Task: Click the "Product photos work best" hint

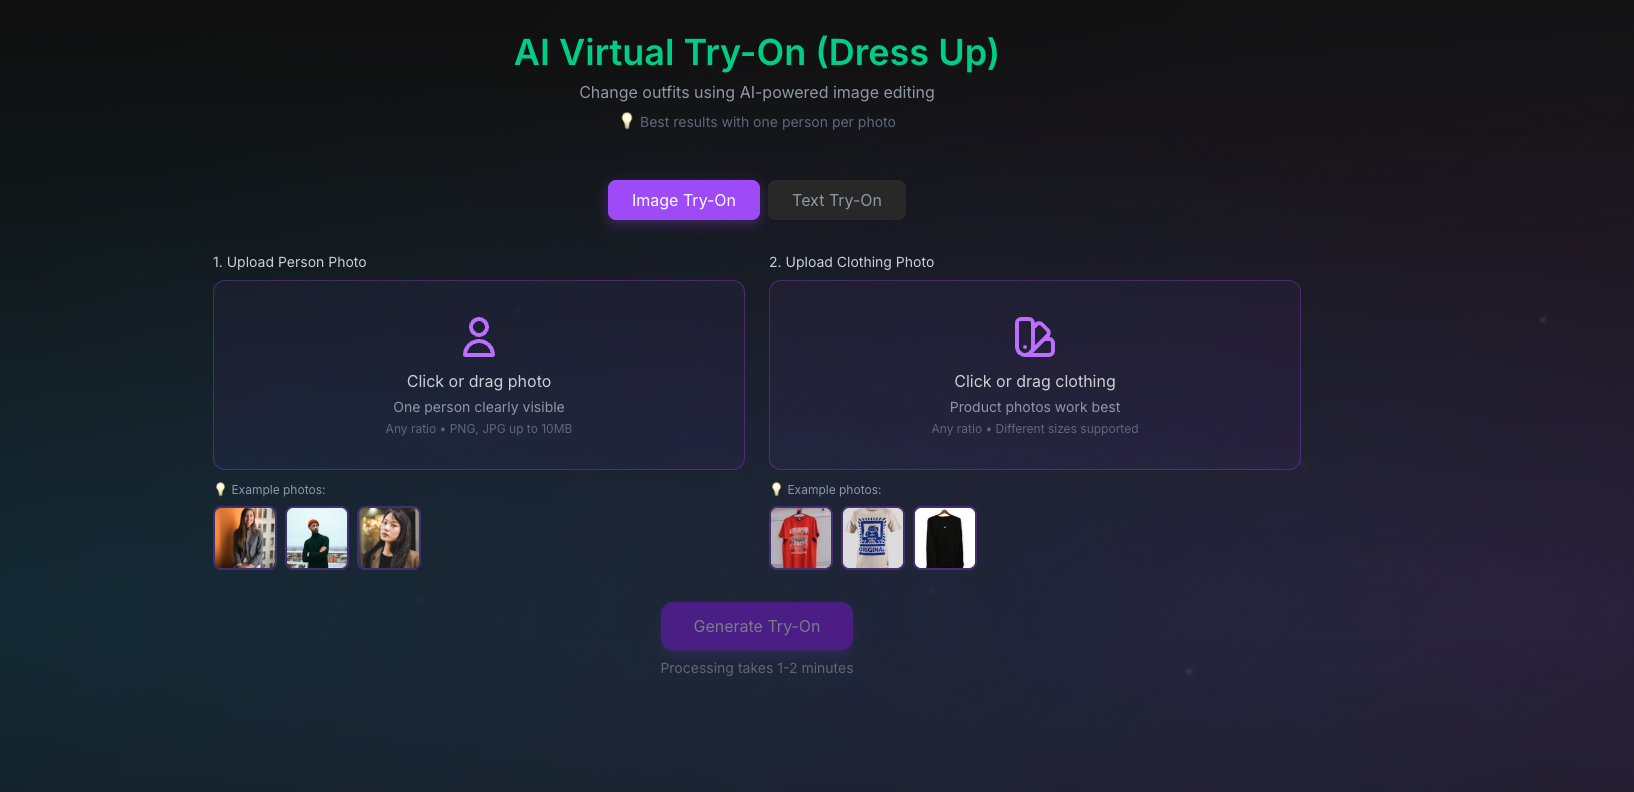Action: click(1034, 407)
